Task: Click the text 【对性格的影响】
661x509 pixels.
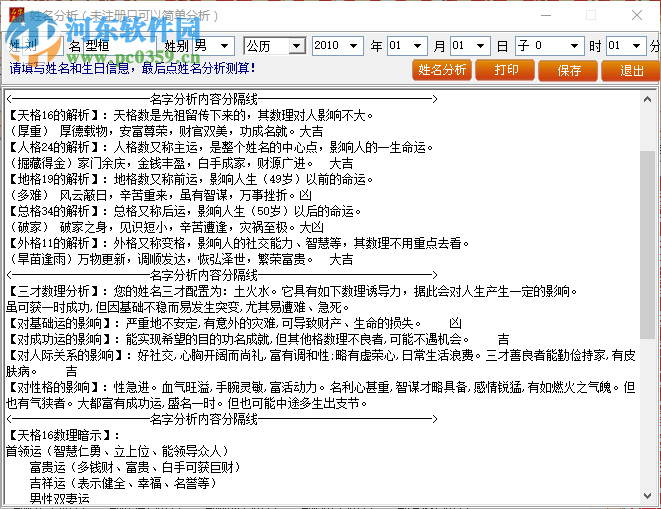Action: click(53, 387)
